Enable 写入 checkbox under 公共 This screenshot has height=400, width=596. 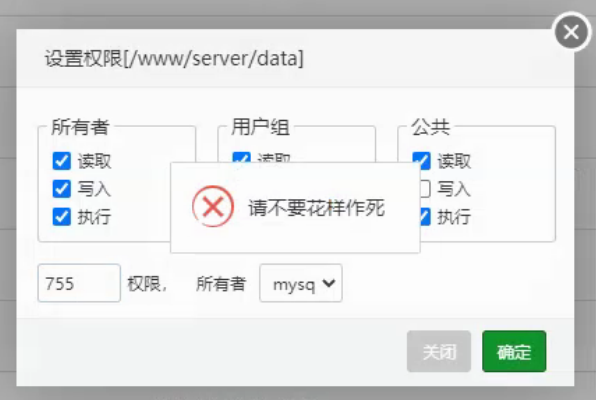pos(425,189)
